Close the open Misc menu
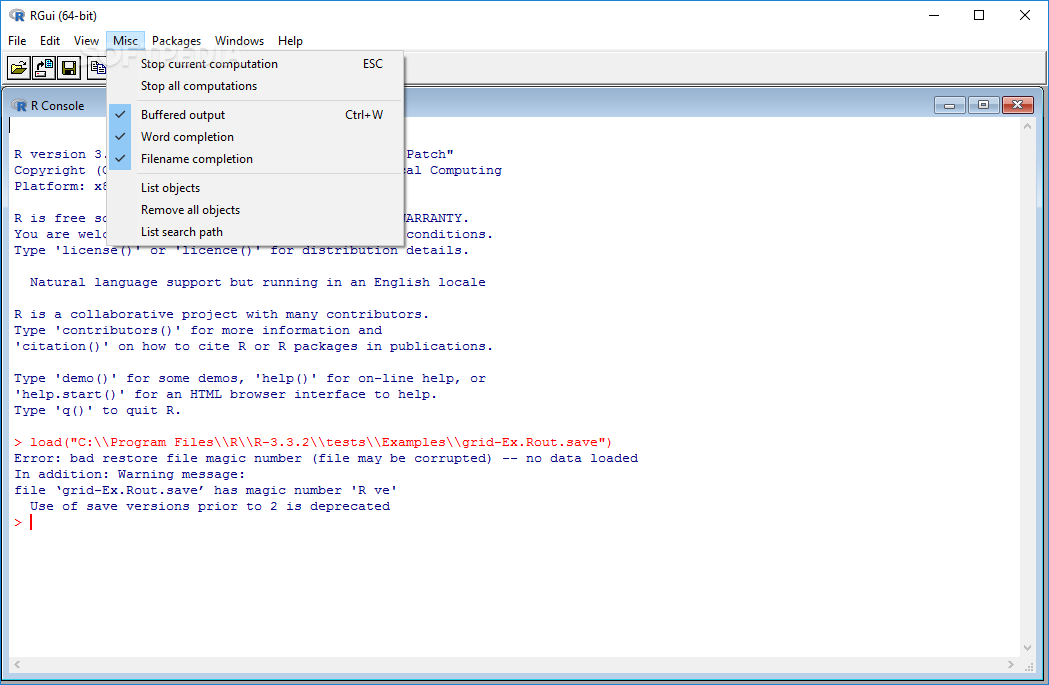This screenshot has height=685, width=1049. click(x=125, y=41)
